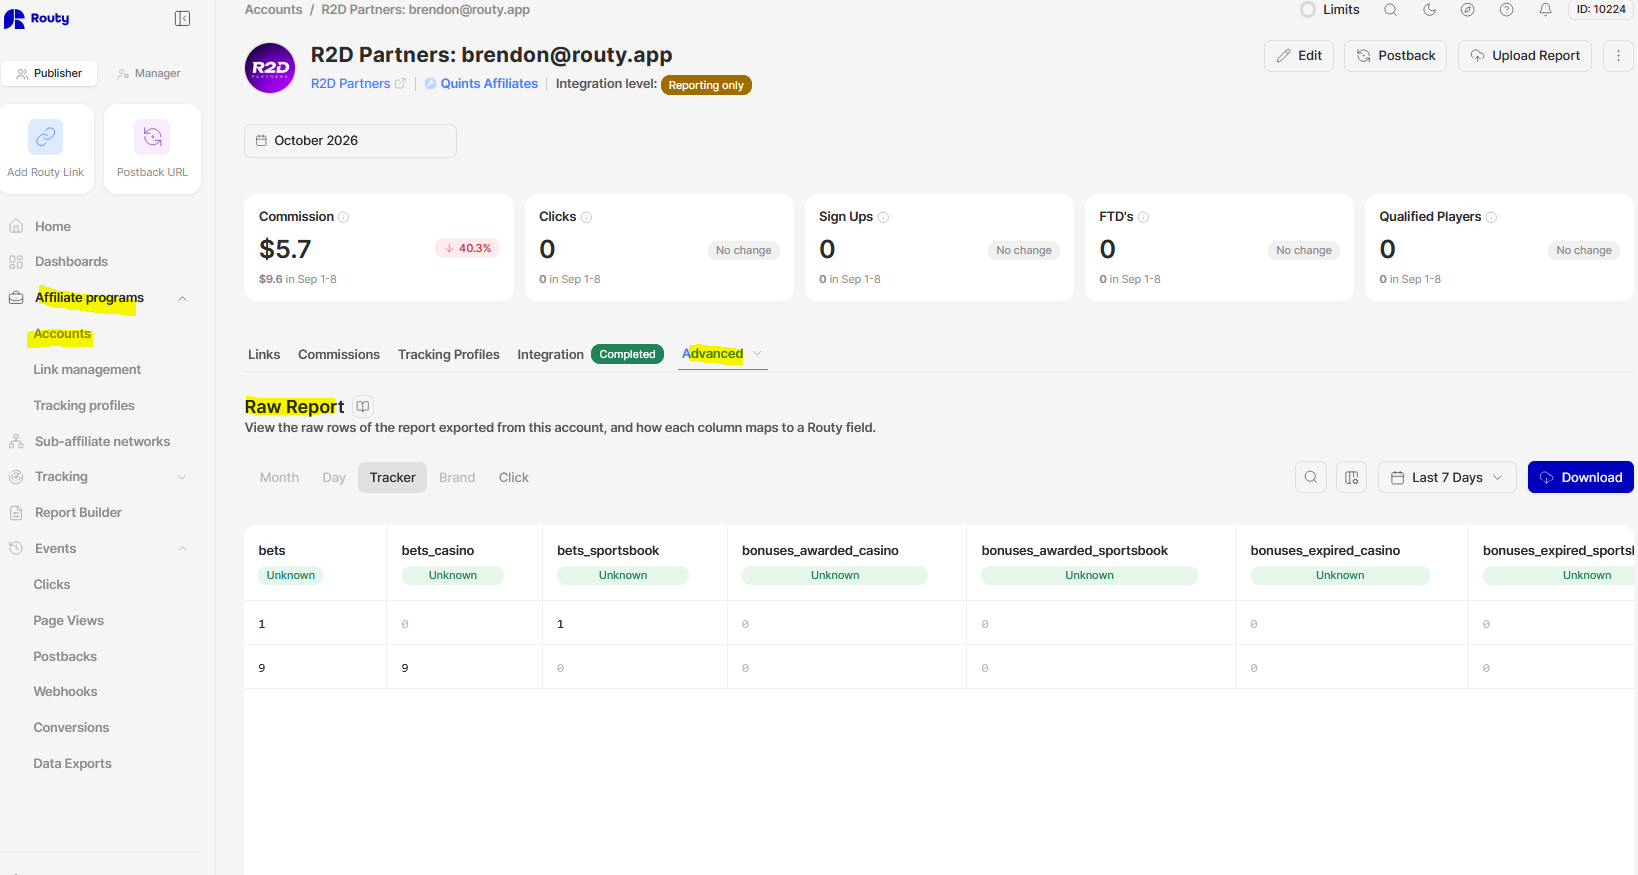Switch to Manager mode
Screen dimensions: 1638x875
[x=149, y=73]
